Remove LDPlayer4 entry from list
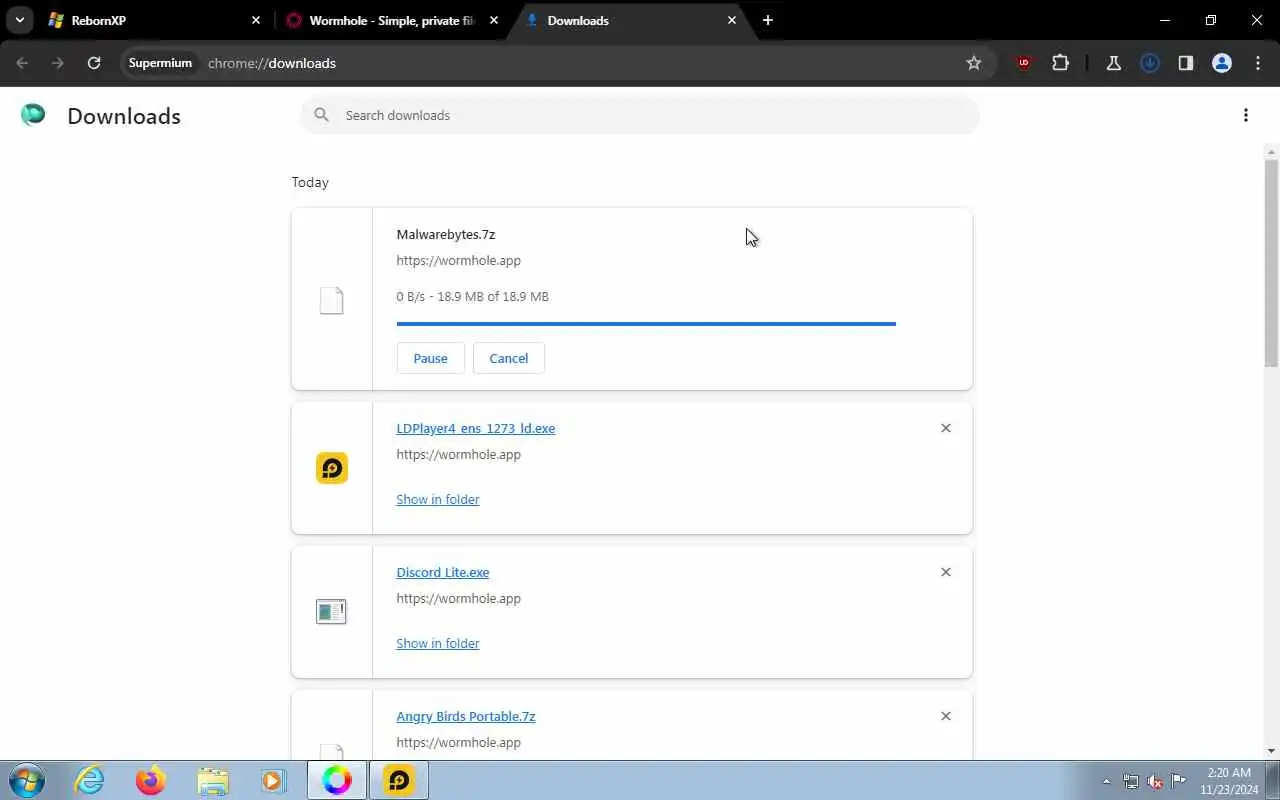The width and height of the screenshot is (1280, 800). point(946,428)
